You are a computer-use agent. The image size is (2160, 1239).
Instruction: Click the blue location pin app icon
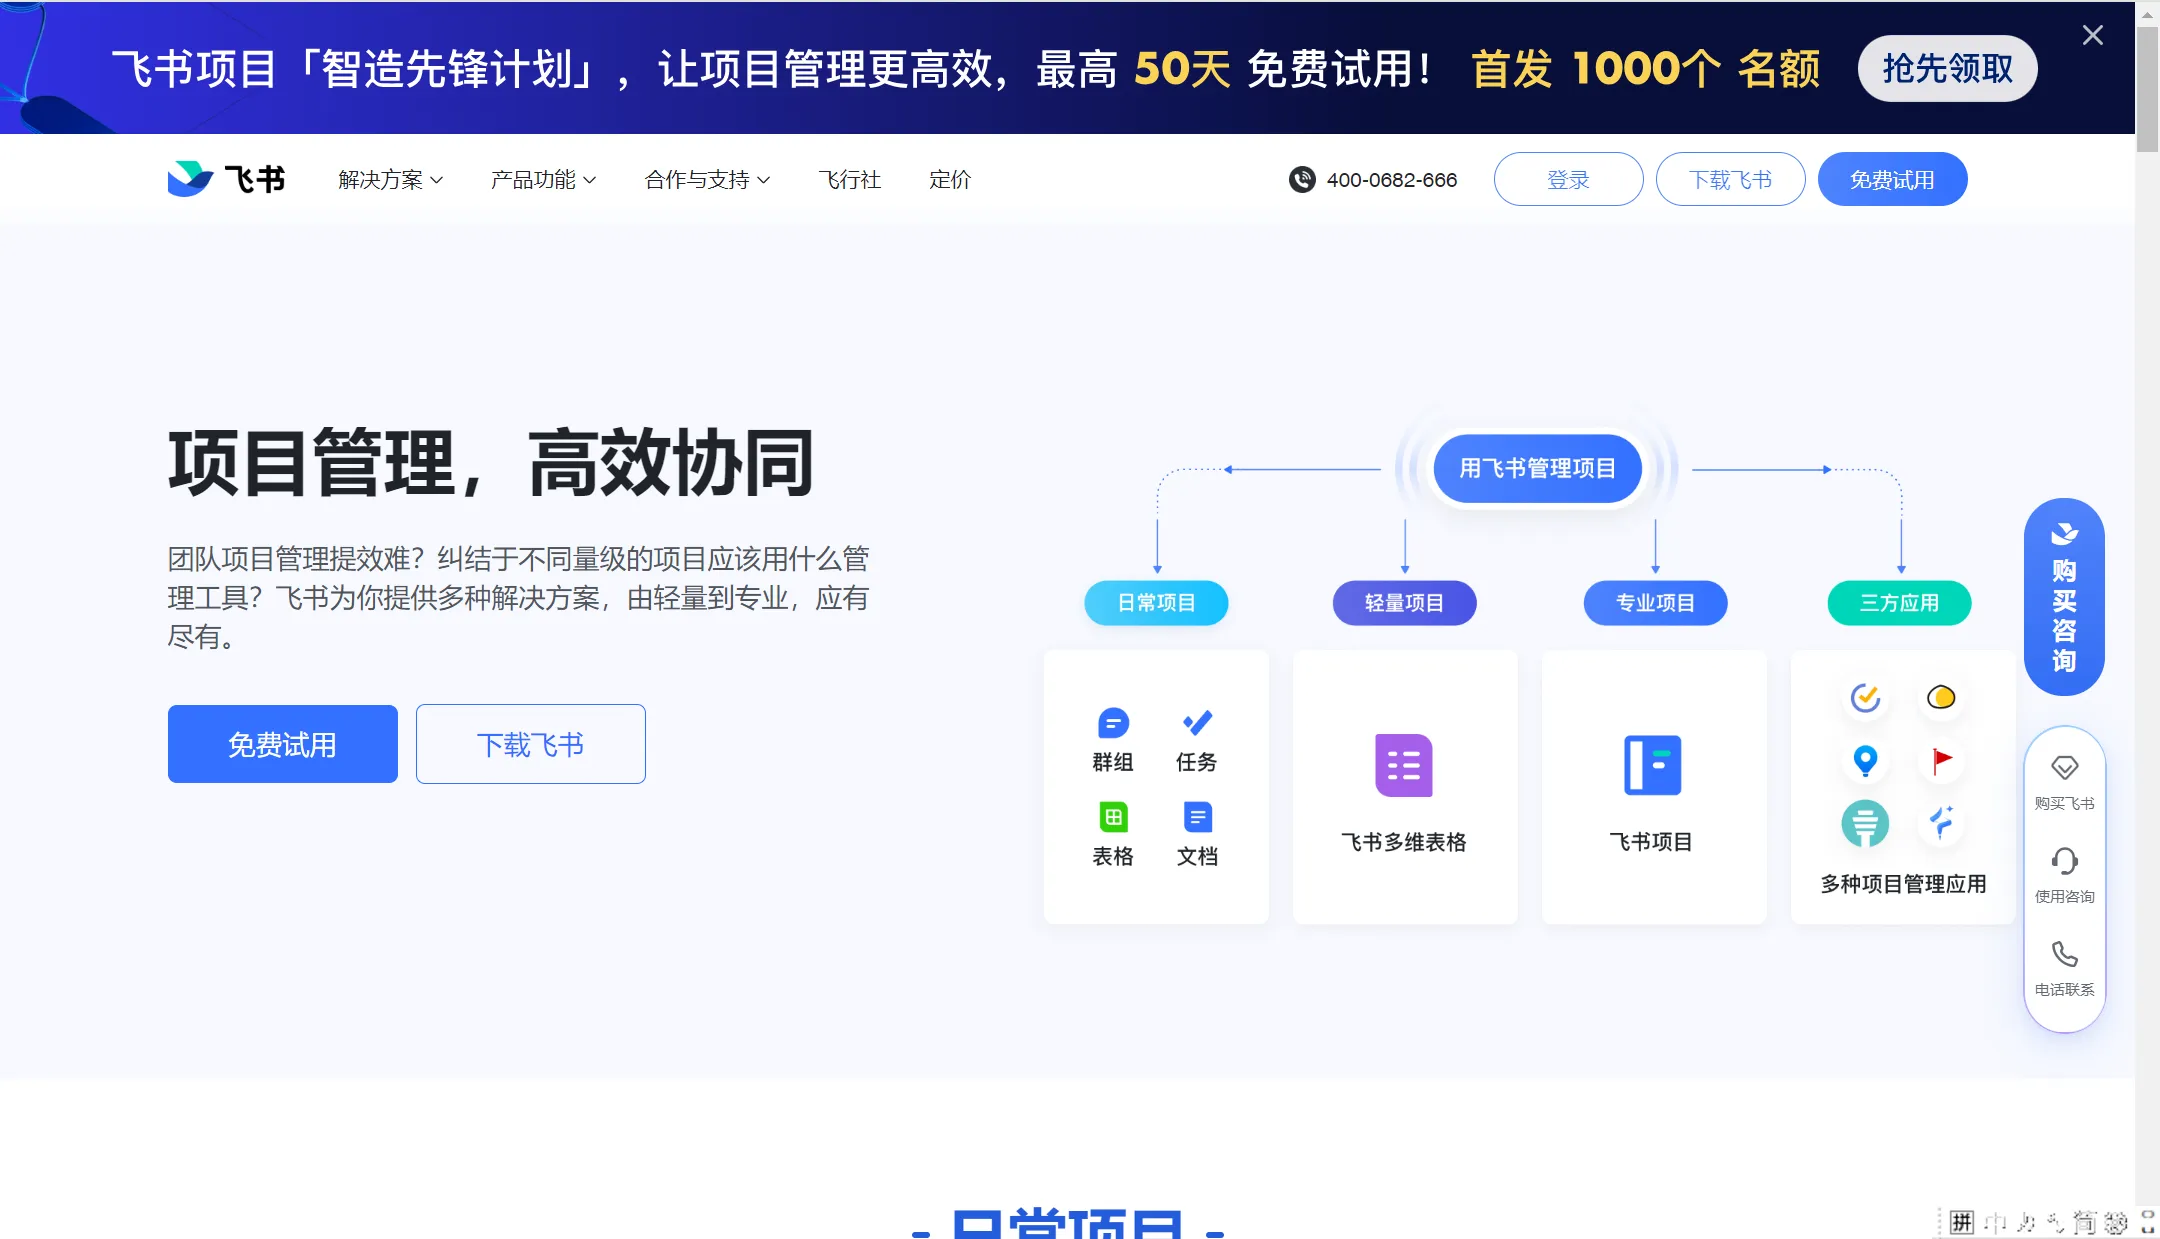(x=1865, y=761)
